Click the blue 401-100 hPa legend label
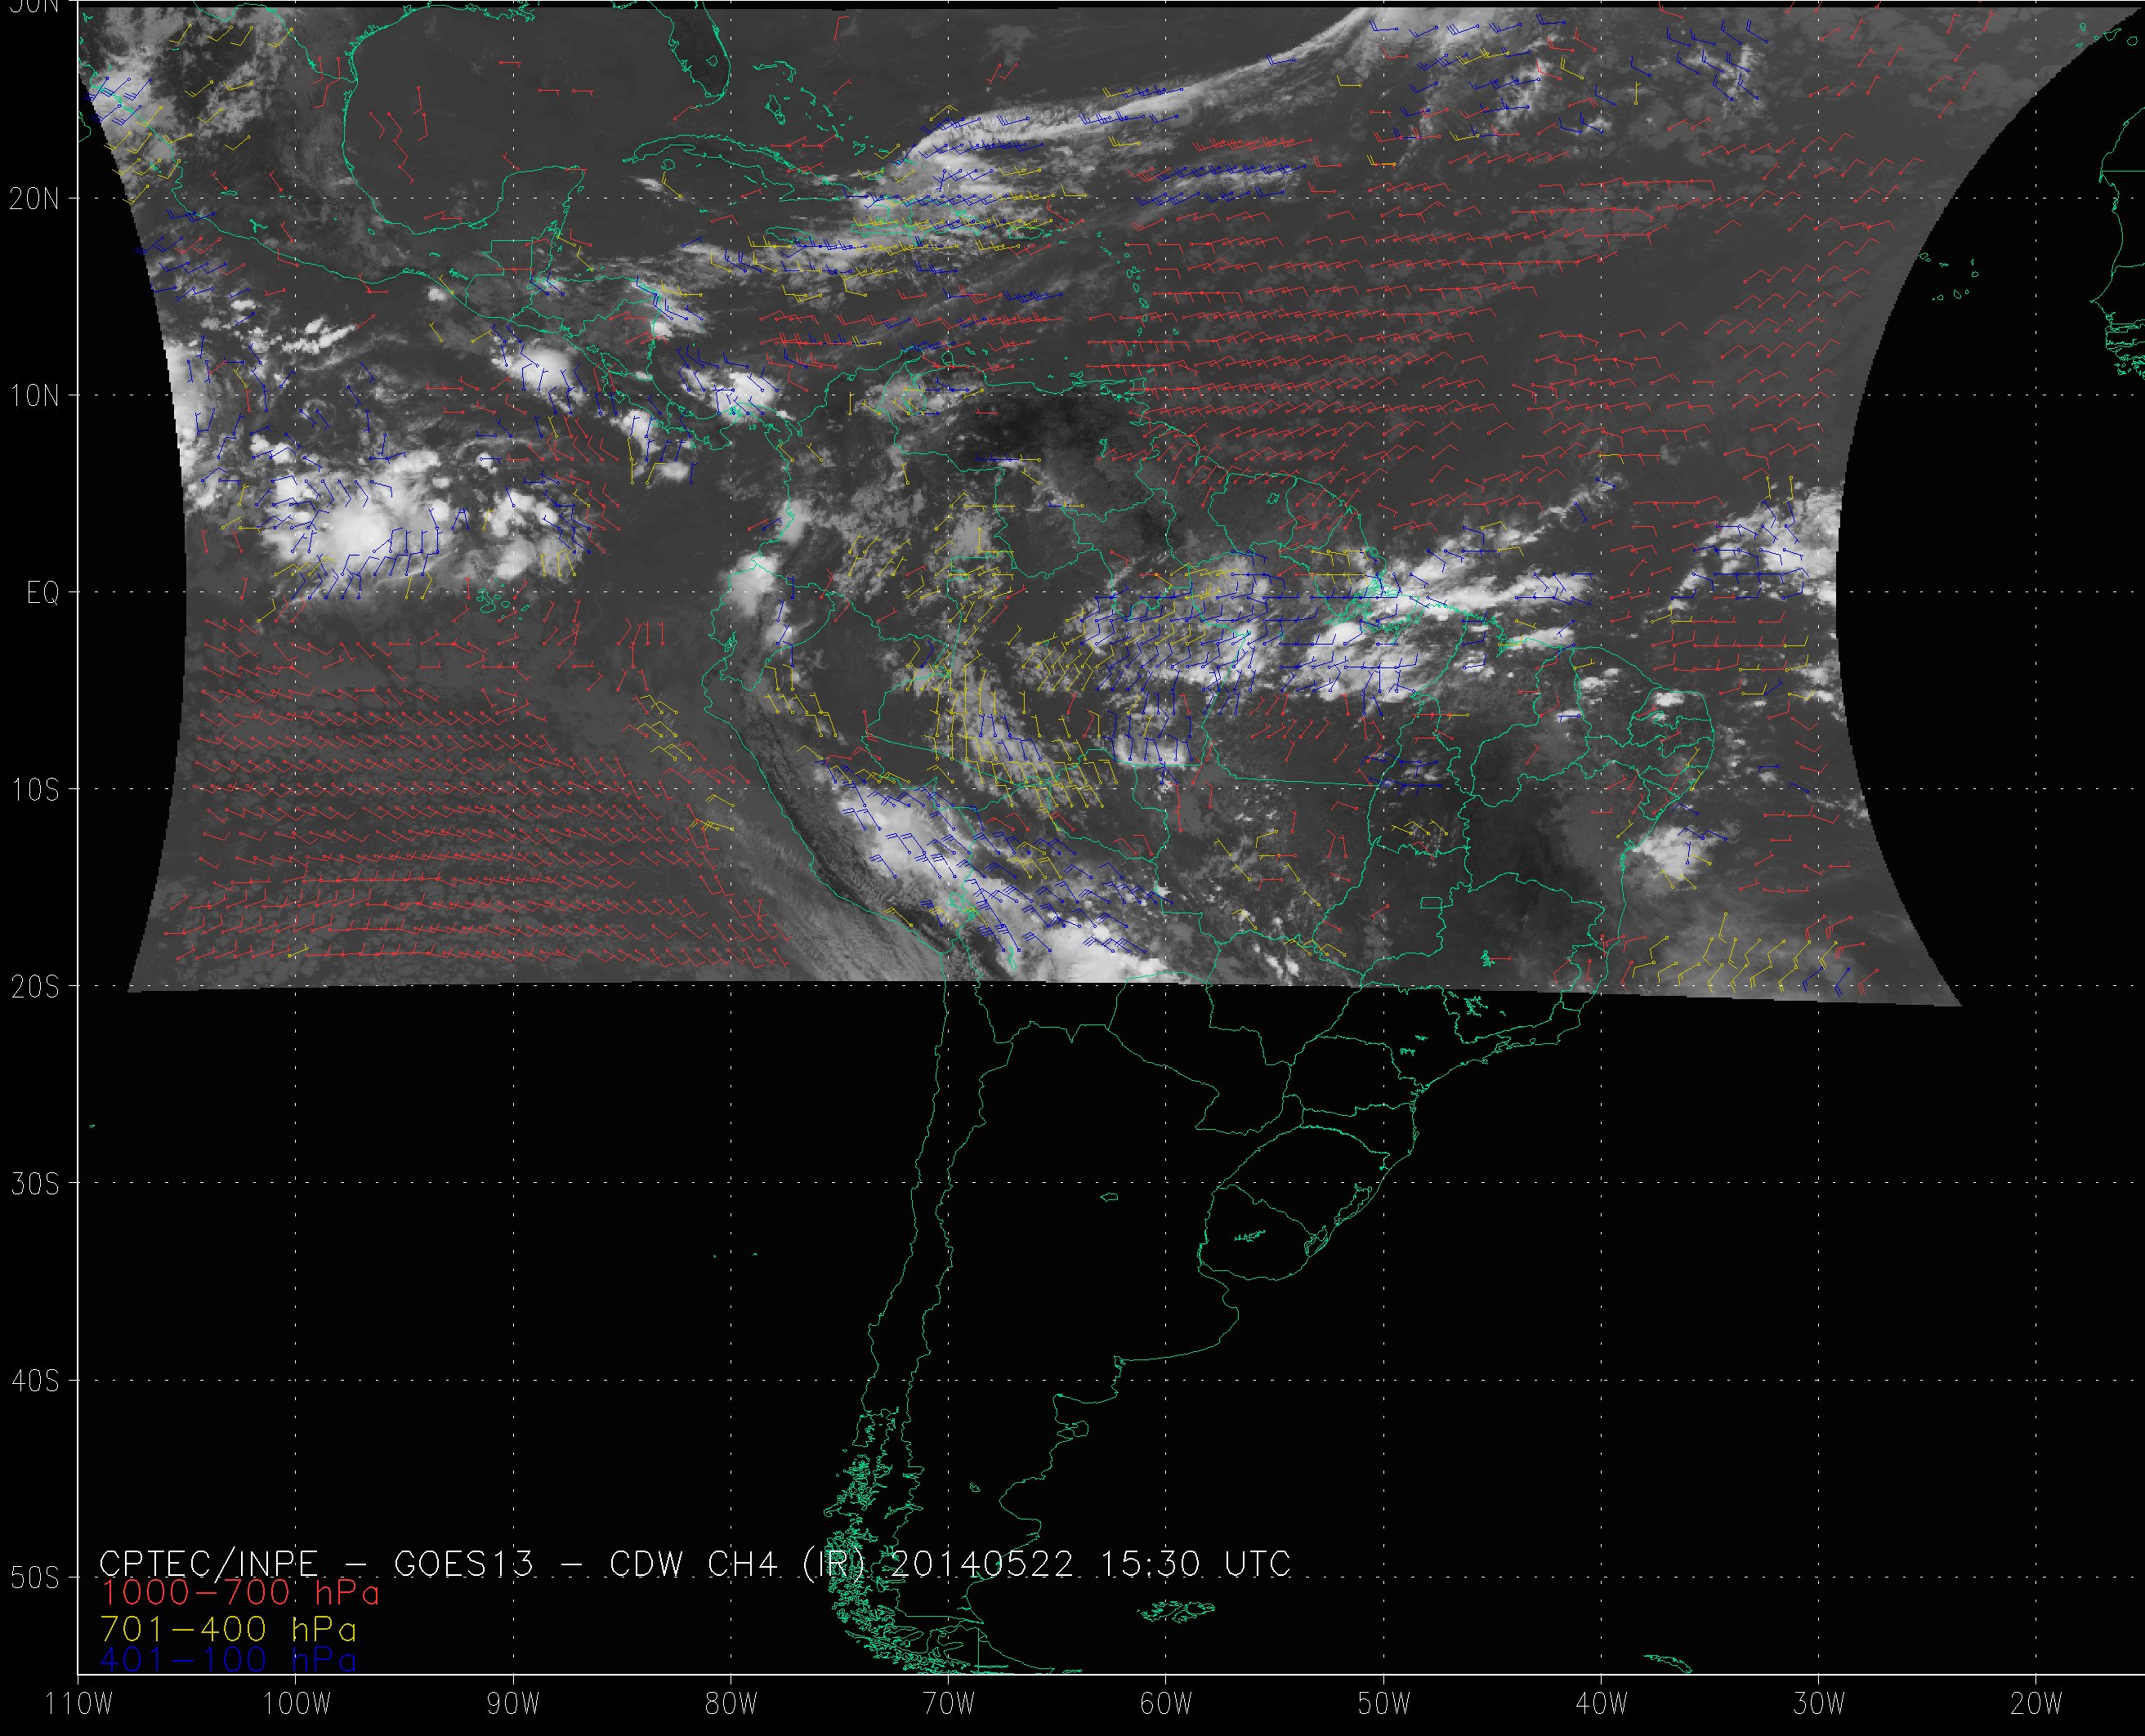Screen dimensions: 2145x1736 click(x=228, y=1661)
